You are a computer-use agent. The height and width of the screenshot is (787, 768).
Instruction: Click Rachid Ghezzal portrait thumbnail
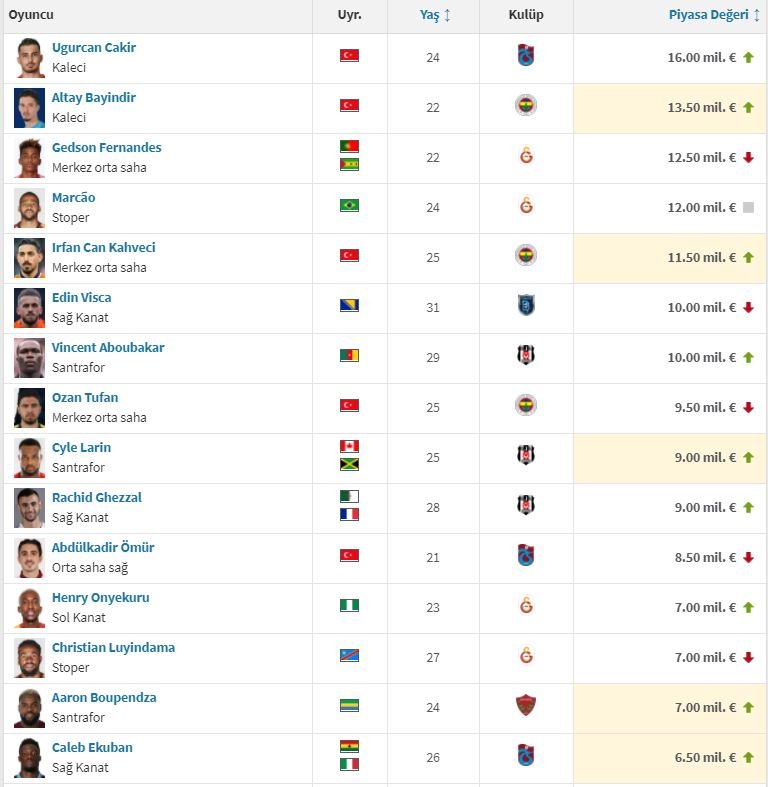pos(30,507)
